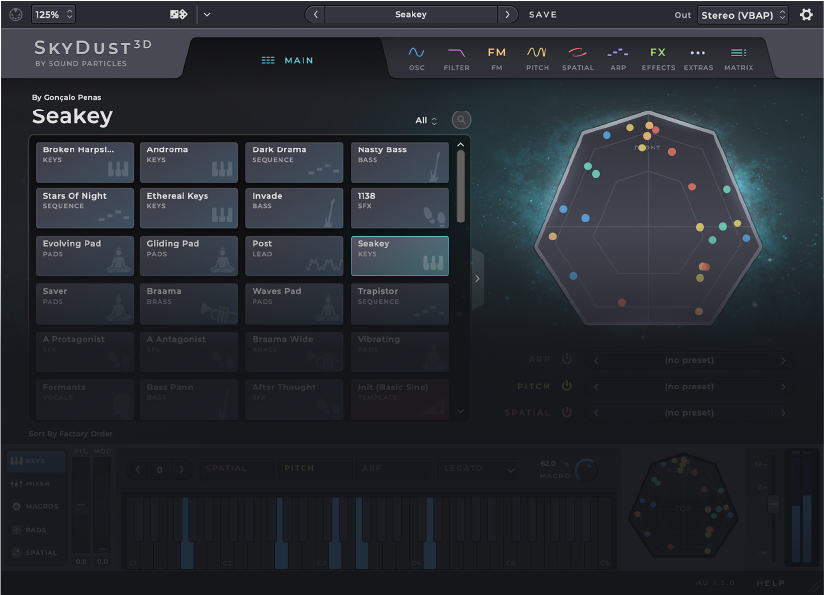Open the EXTRAS three-dots tab
The height and width of the screenshot is (595, 824).
(698, 59)
